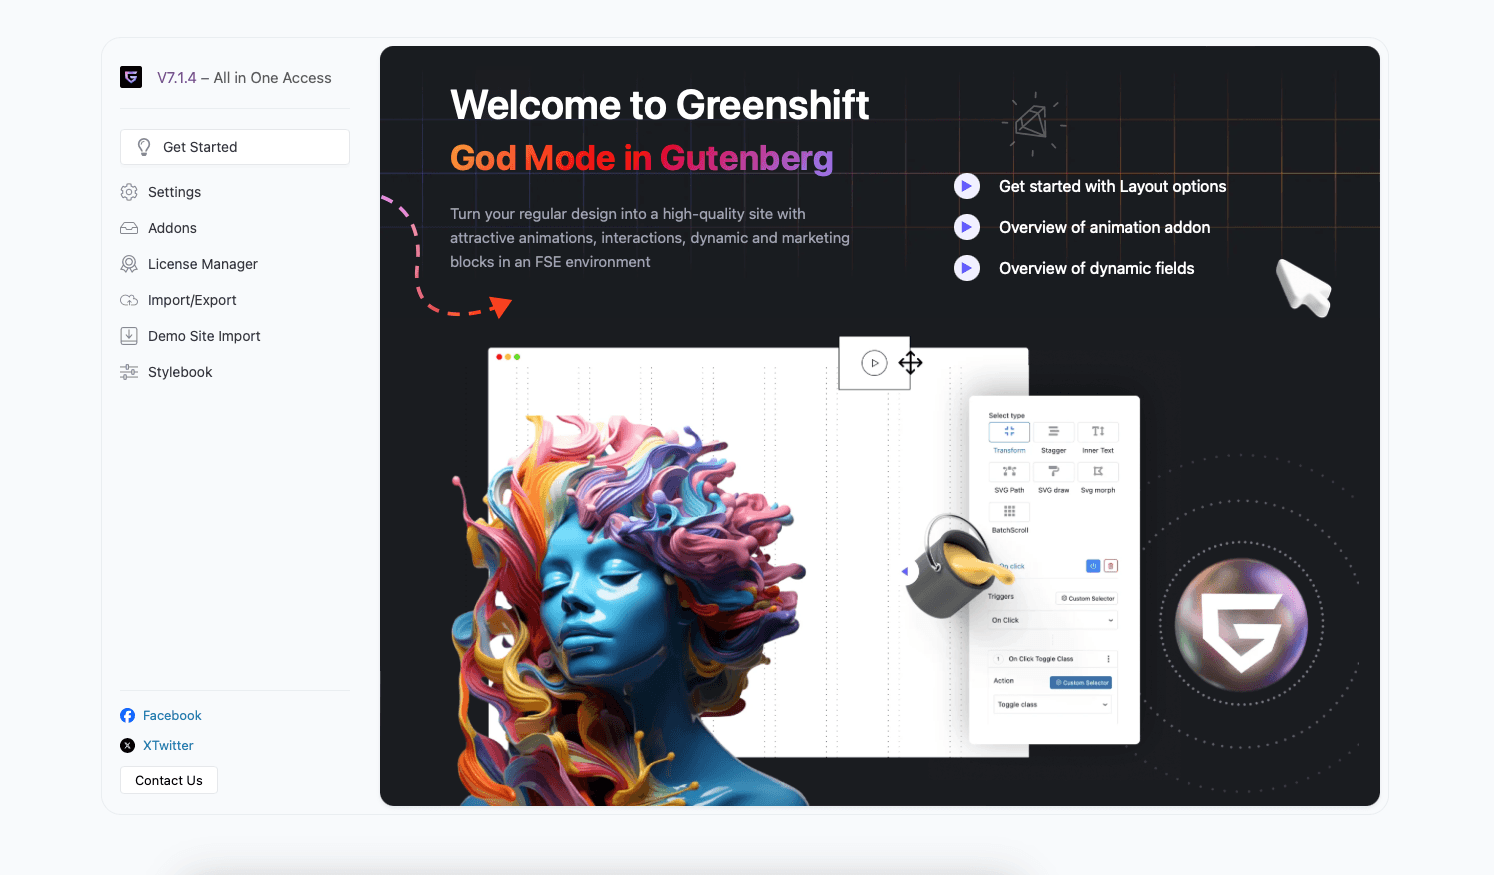Image resolution: width=1494 pixels, height=875 pixels.
Task: Open 'Overview of dynamic fields' link
Action: (1096, 268)
